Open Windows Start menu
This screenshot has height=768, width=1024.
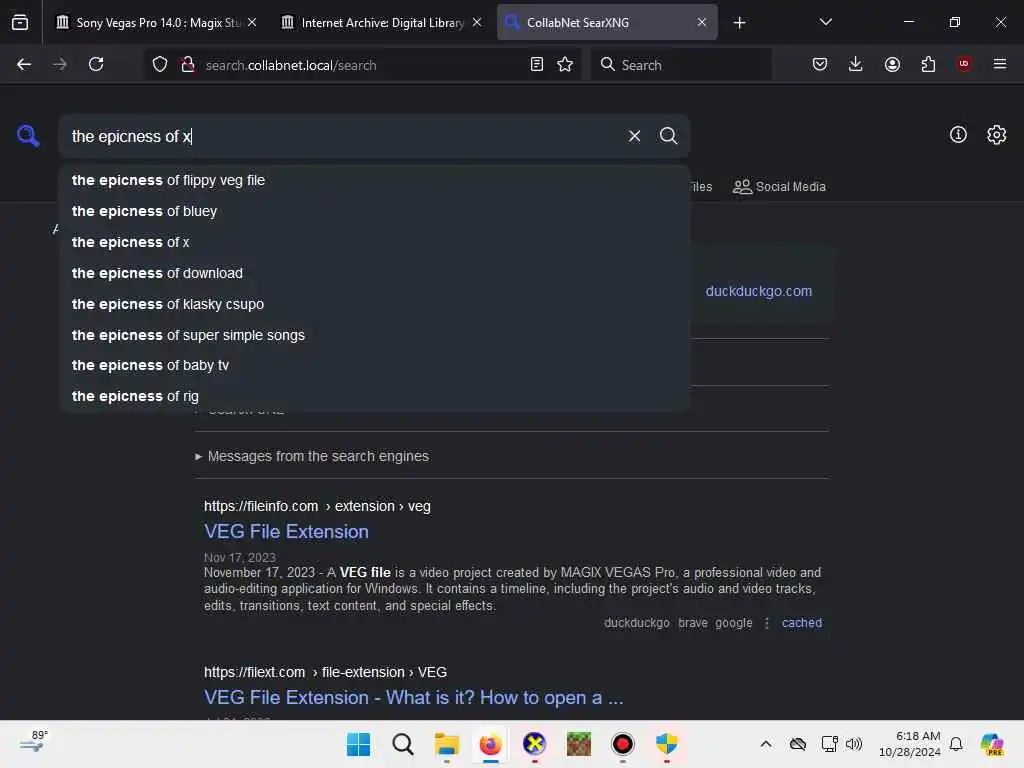(x=358, y=744)
